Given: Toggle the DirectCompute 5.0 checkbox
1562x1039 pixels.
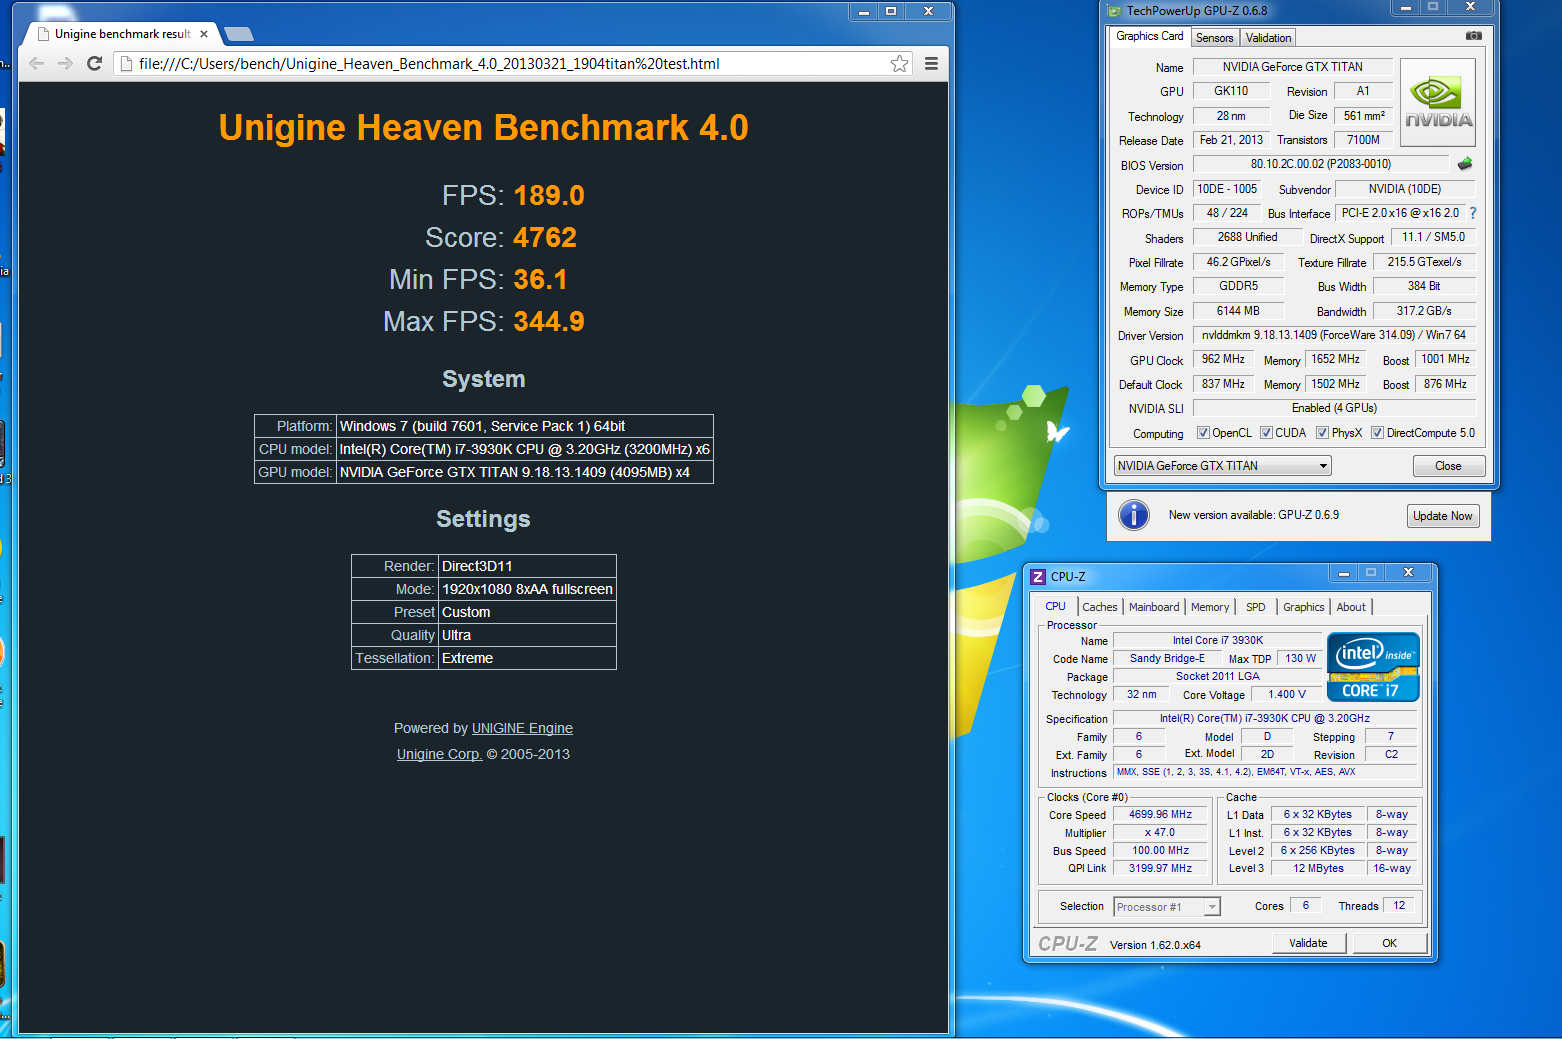Looking at the screenshot, I should [1377, 433].
